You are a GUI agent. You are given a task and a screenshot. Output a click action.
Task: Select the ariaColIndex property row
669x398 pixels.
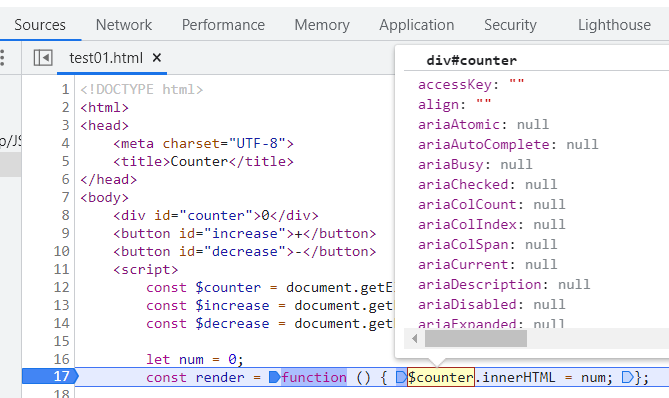point(492,225)
